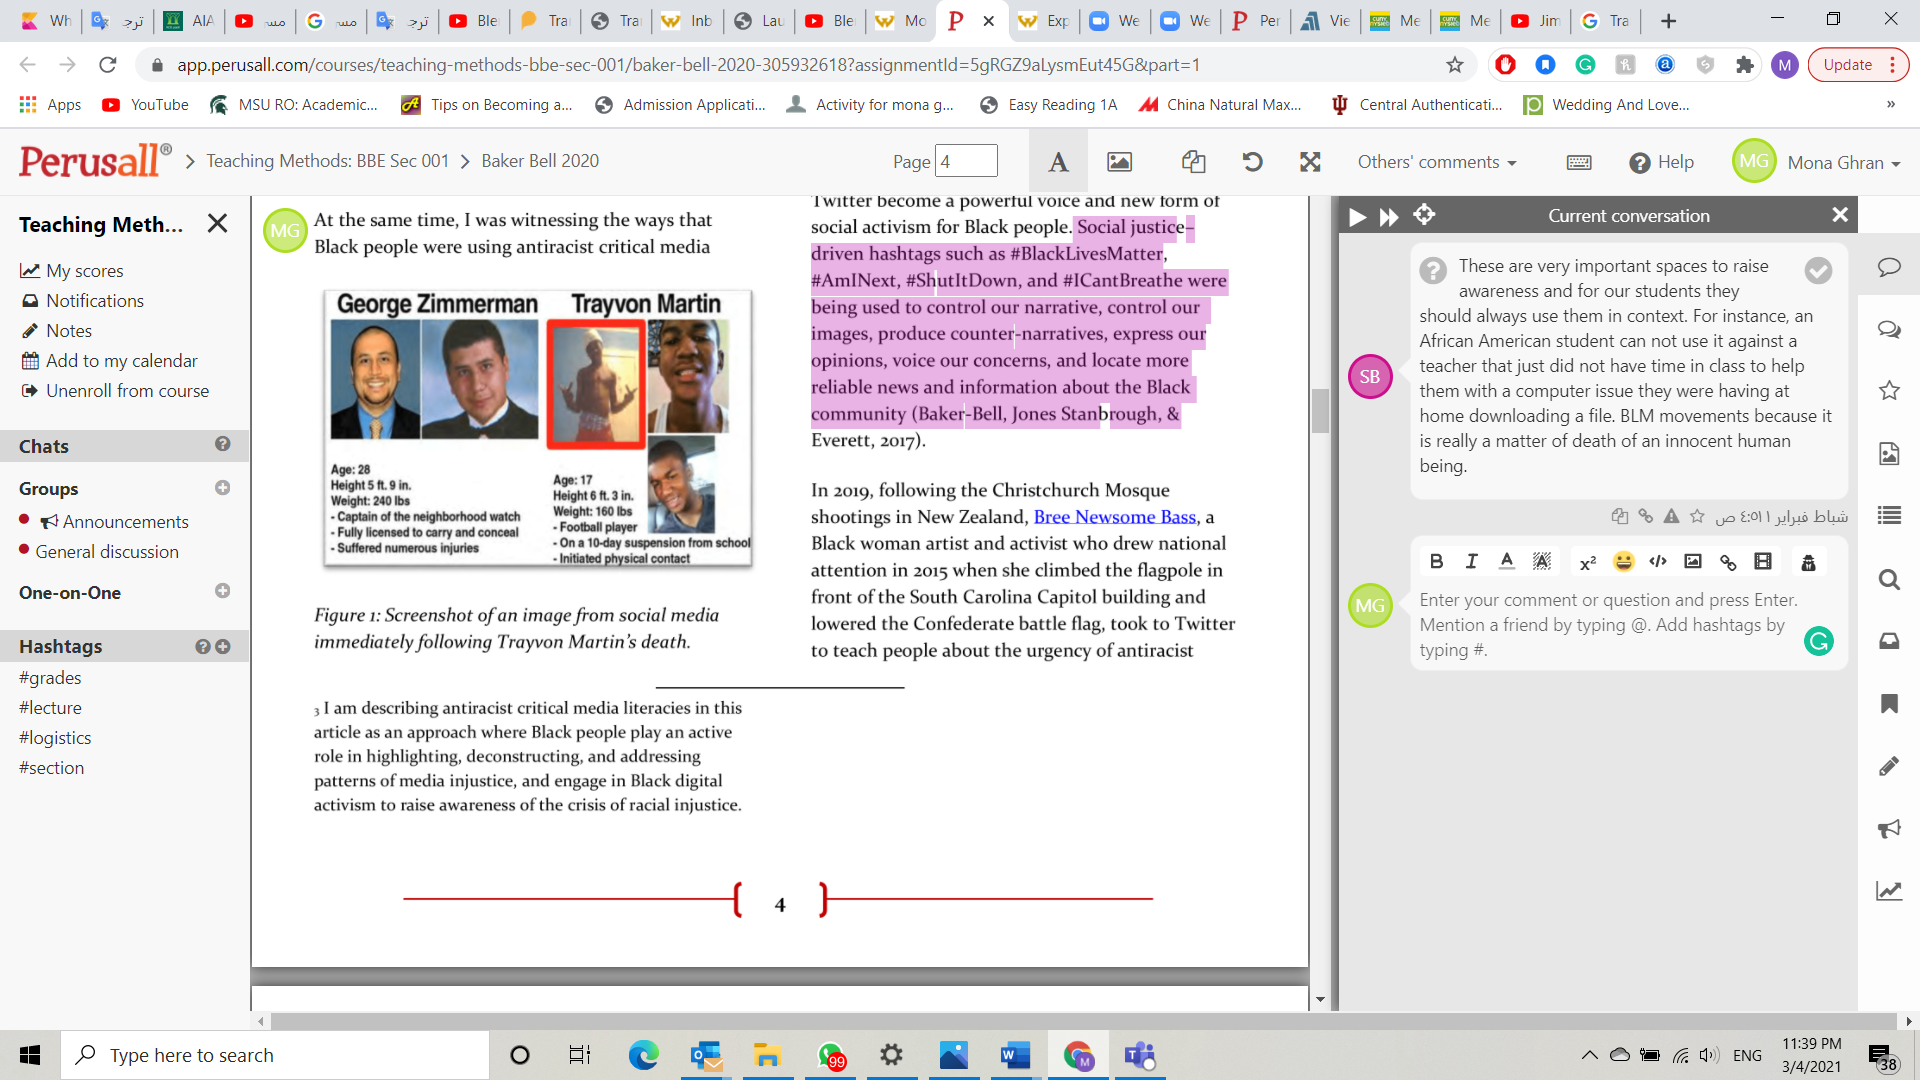
Task: Add a new hashtag with the plus icon
Action: (223, 647)
